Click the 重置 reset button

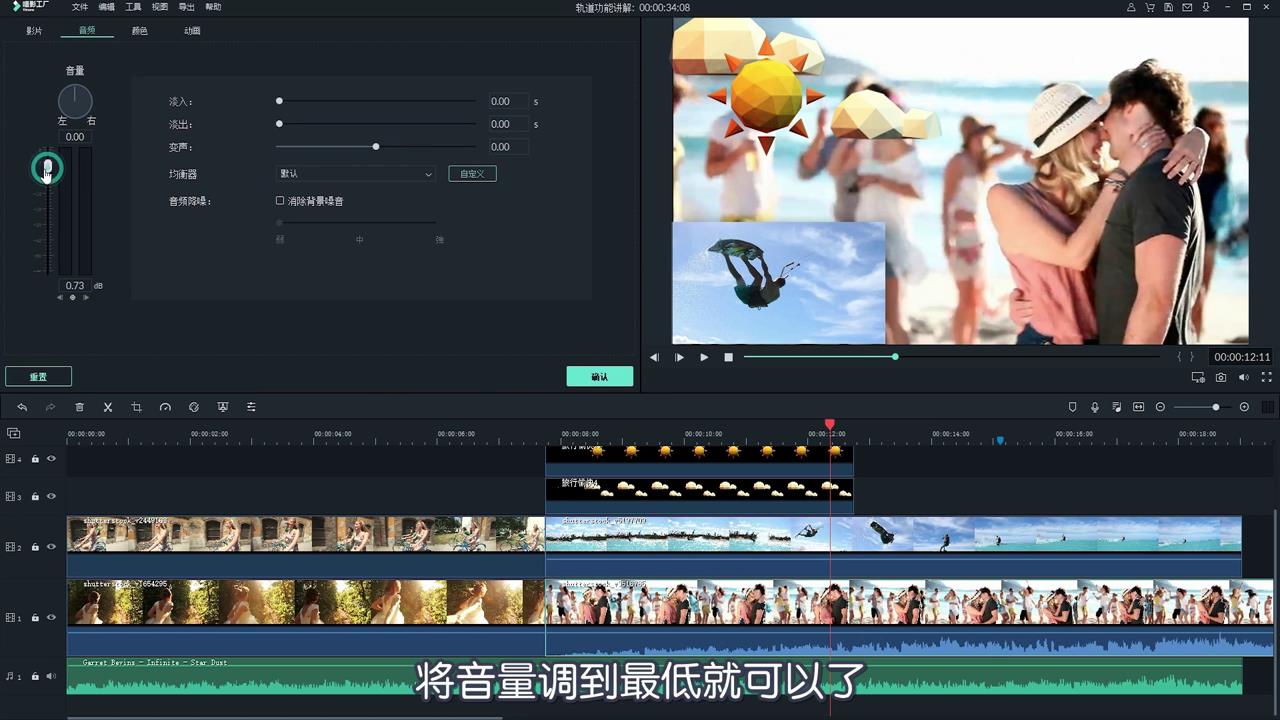pos(38,377)
